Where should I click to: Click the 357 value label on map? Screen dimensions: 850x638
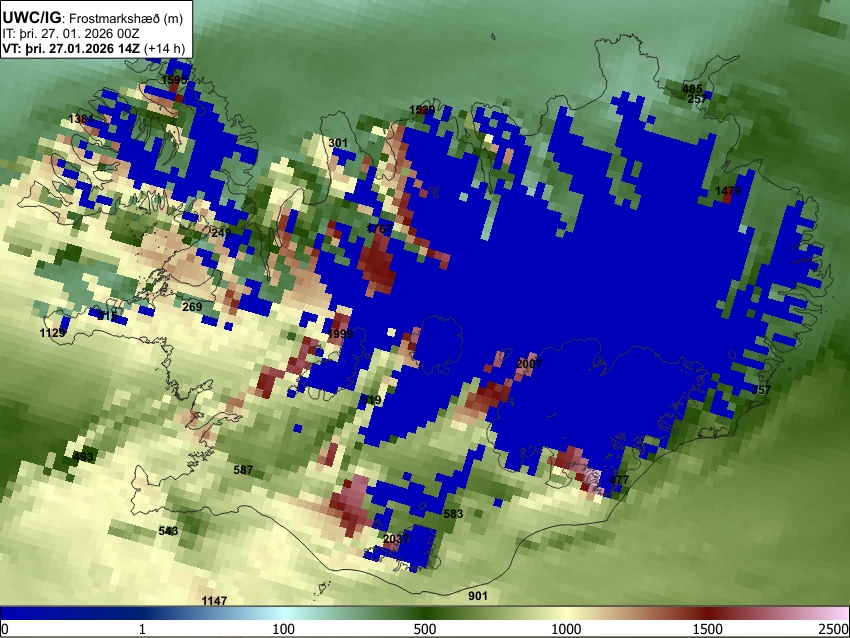click(761, 390)
